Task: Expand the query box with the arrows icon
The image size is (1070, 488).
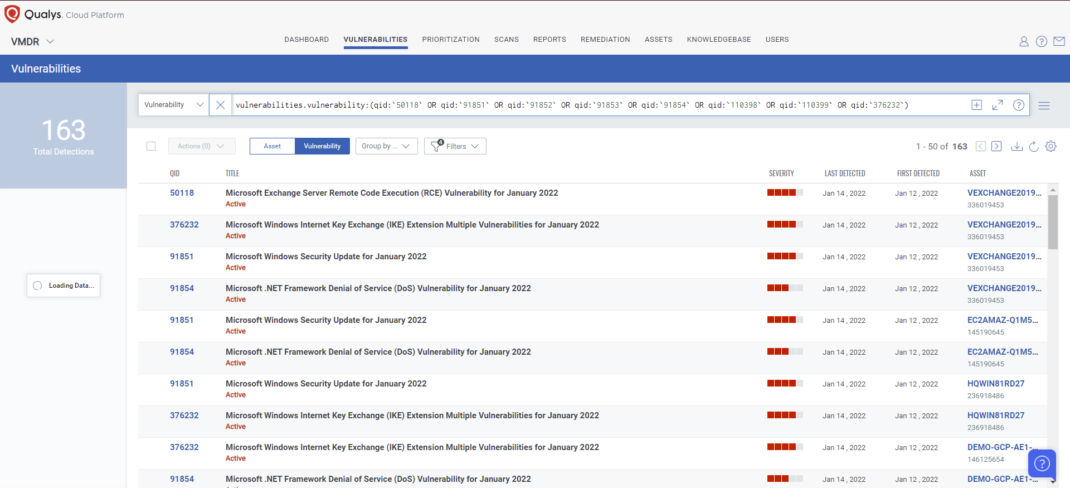Action: (997, 105)
